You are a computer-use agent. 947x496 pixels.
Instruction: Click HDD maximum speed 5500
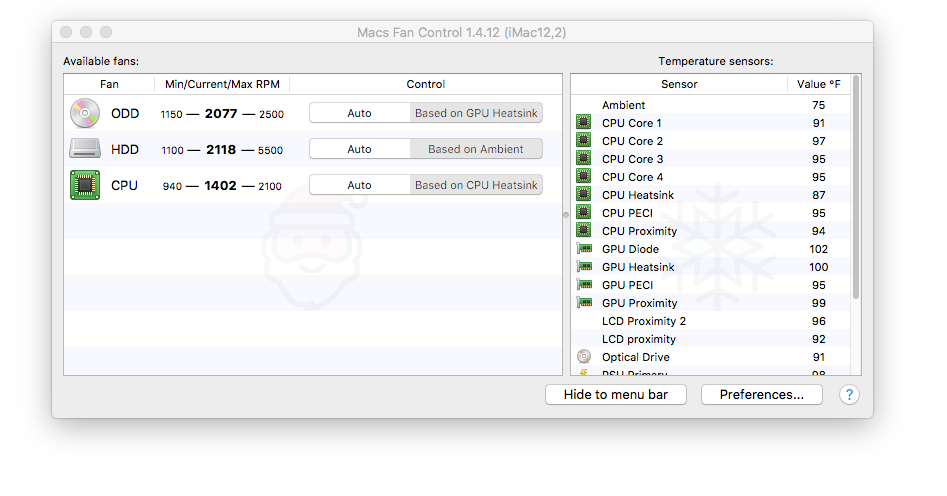(270, 150)
